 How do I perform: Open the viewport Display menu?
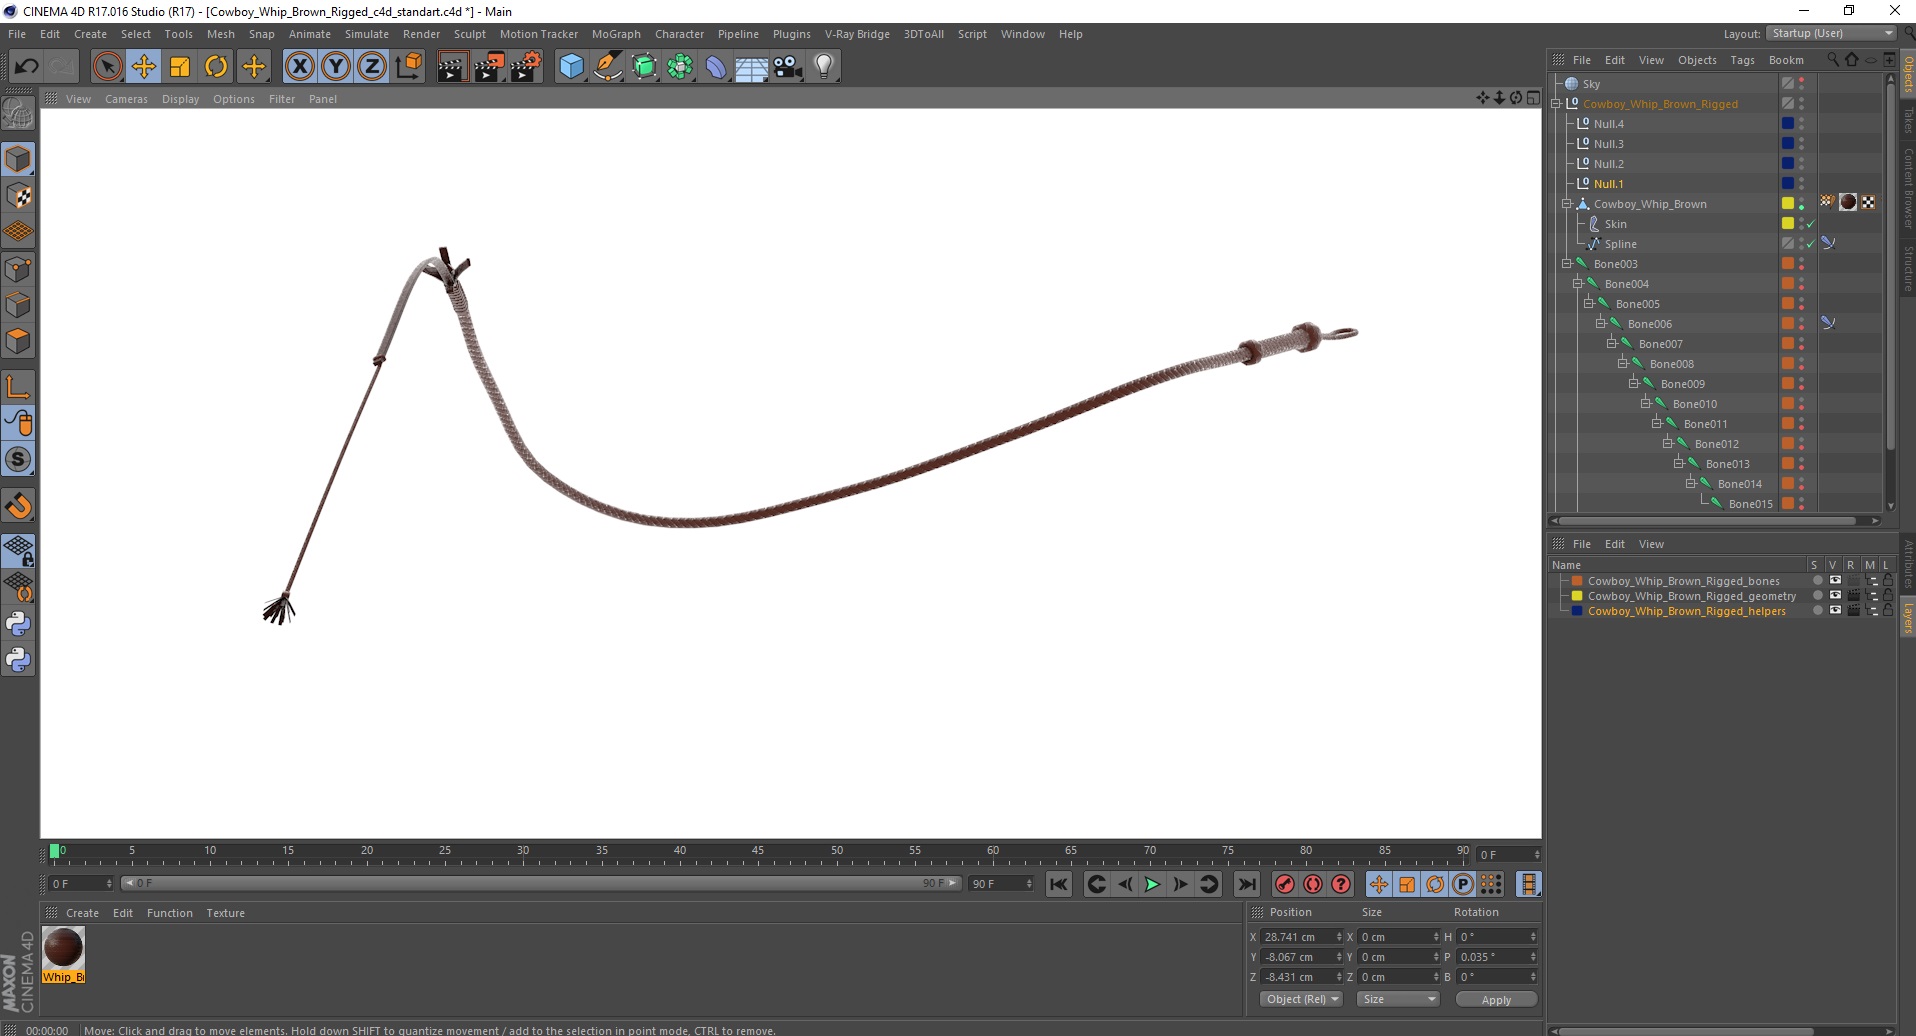[180, 99]
